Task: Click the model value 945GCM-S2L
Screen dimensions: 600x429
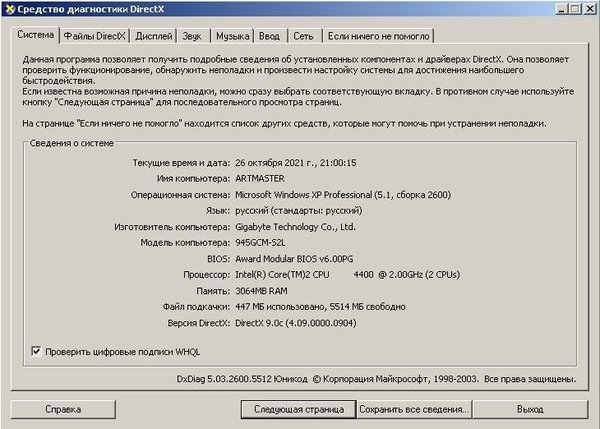Action: 260,243
